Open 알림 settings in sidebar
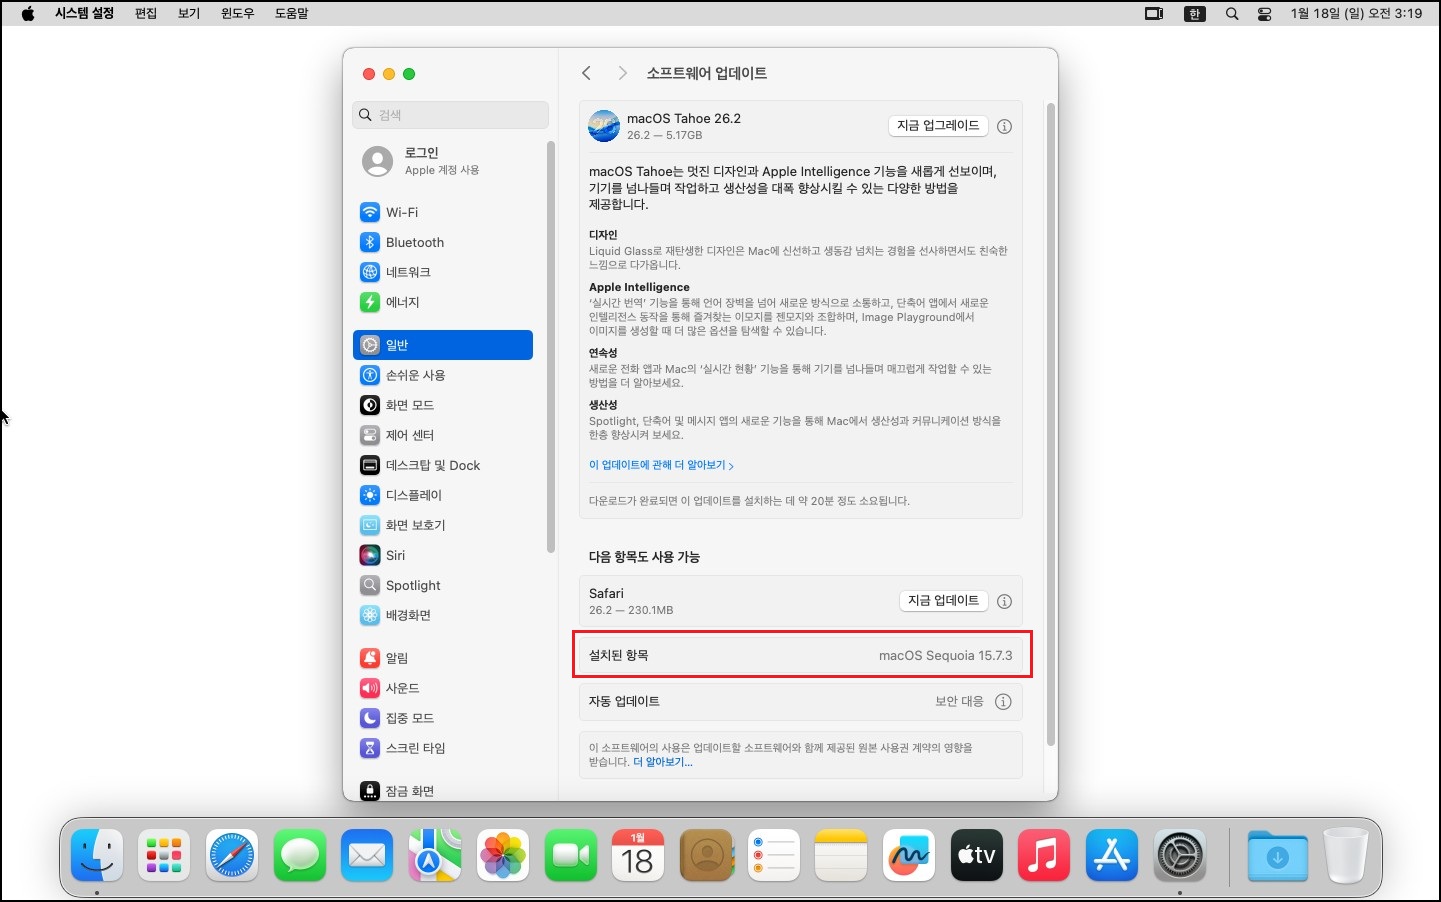 [443, 658]
